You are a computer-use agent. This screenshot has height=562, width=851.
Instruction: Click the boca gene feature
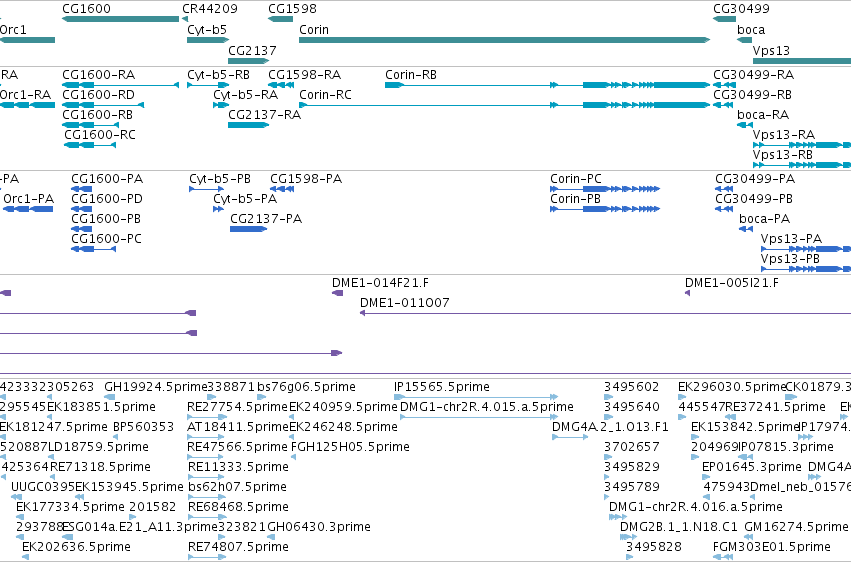pyautogui.click(x=744, y=40)
